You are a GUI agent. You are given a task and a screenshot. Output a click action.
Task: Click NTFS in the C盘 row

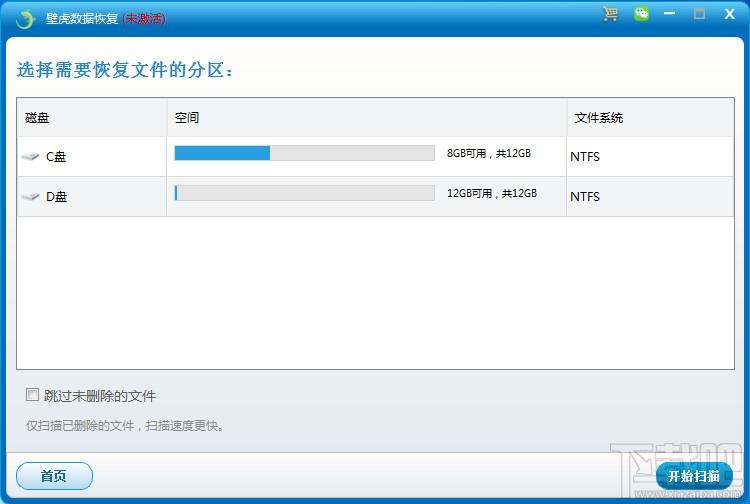pos(585,157)
